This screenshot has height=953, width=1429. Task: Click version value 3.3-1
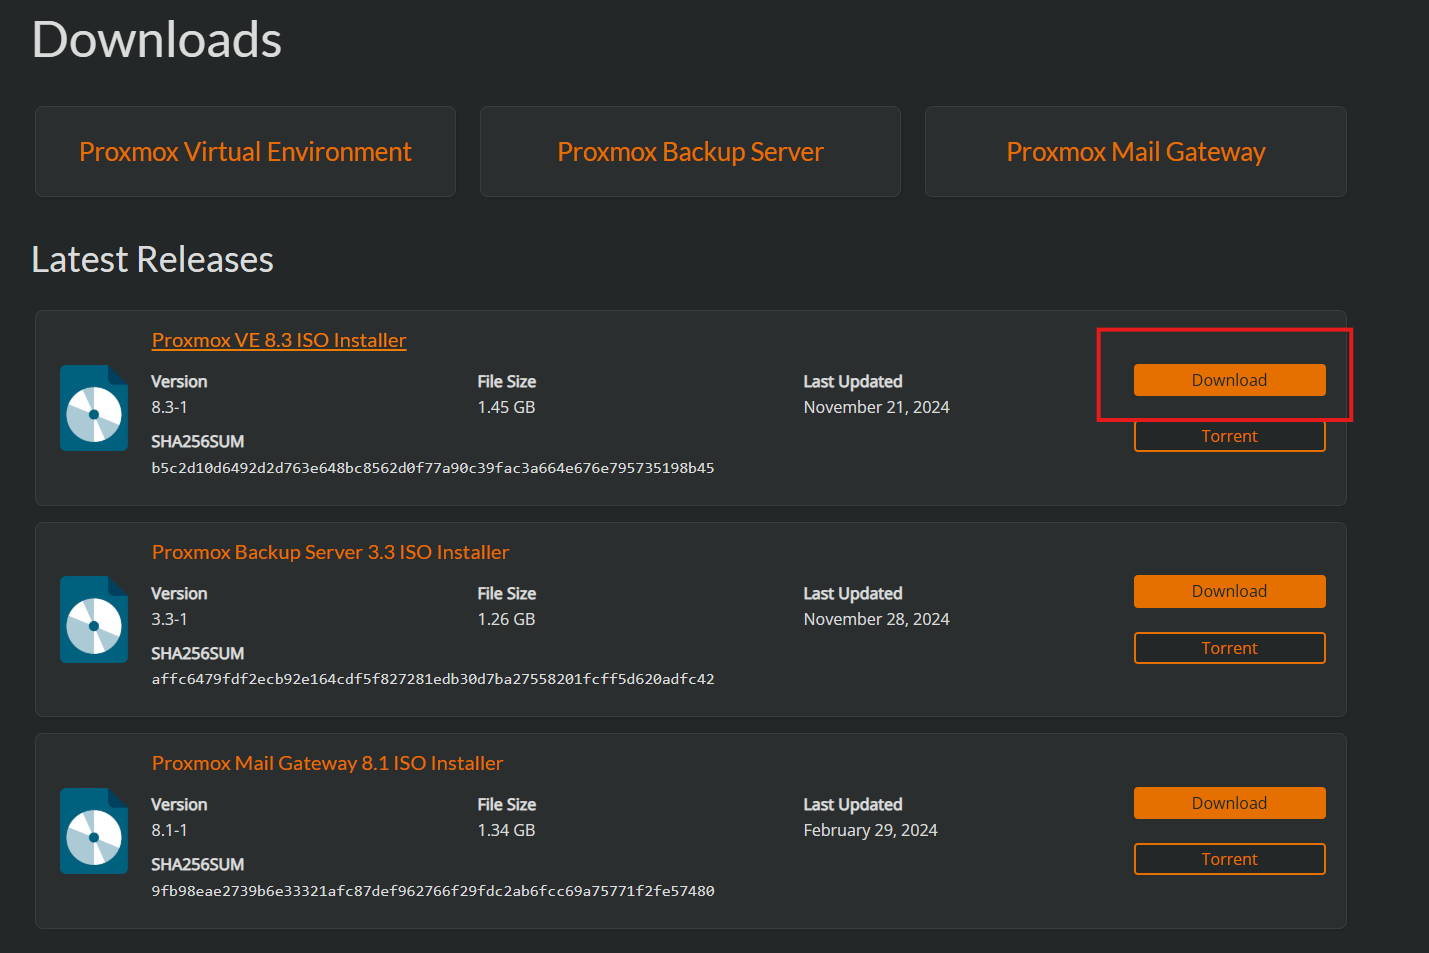[169, 619]
